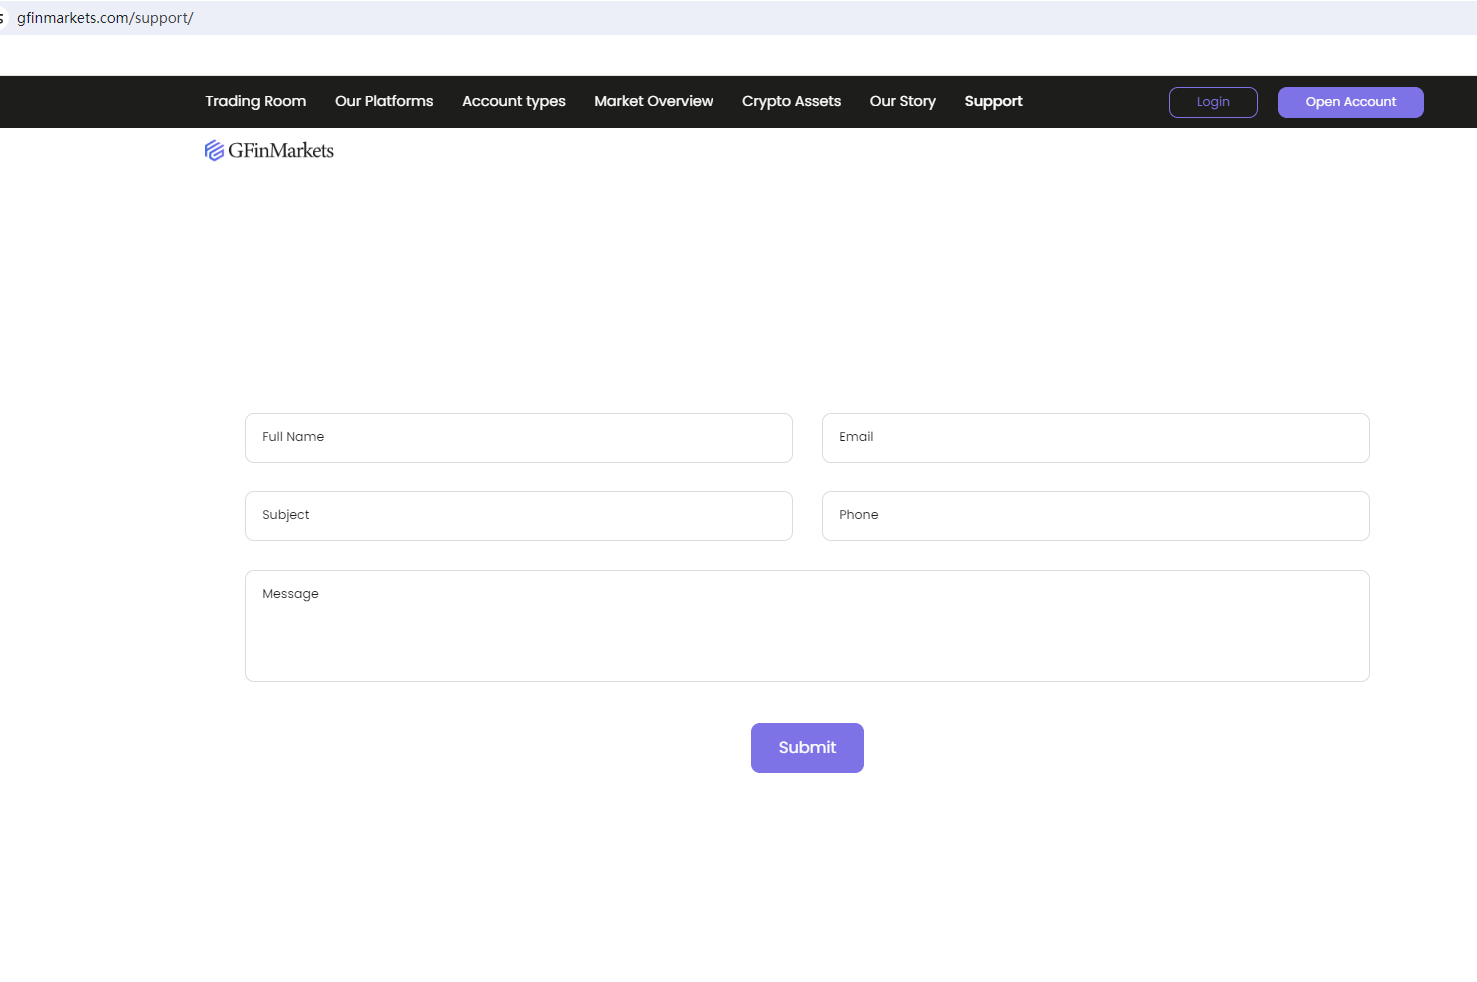Focus the Phone number field
This screenshot has height=982, width=1477.
[x=1095, y=516]
